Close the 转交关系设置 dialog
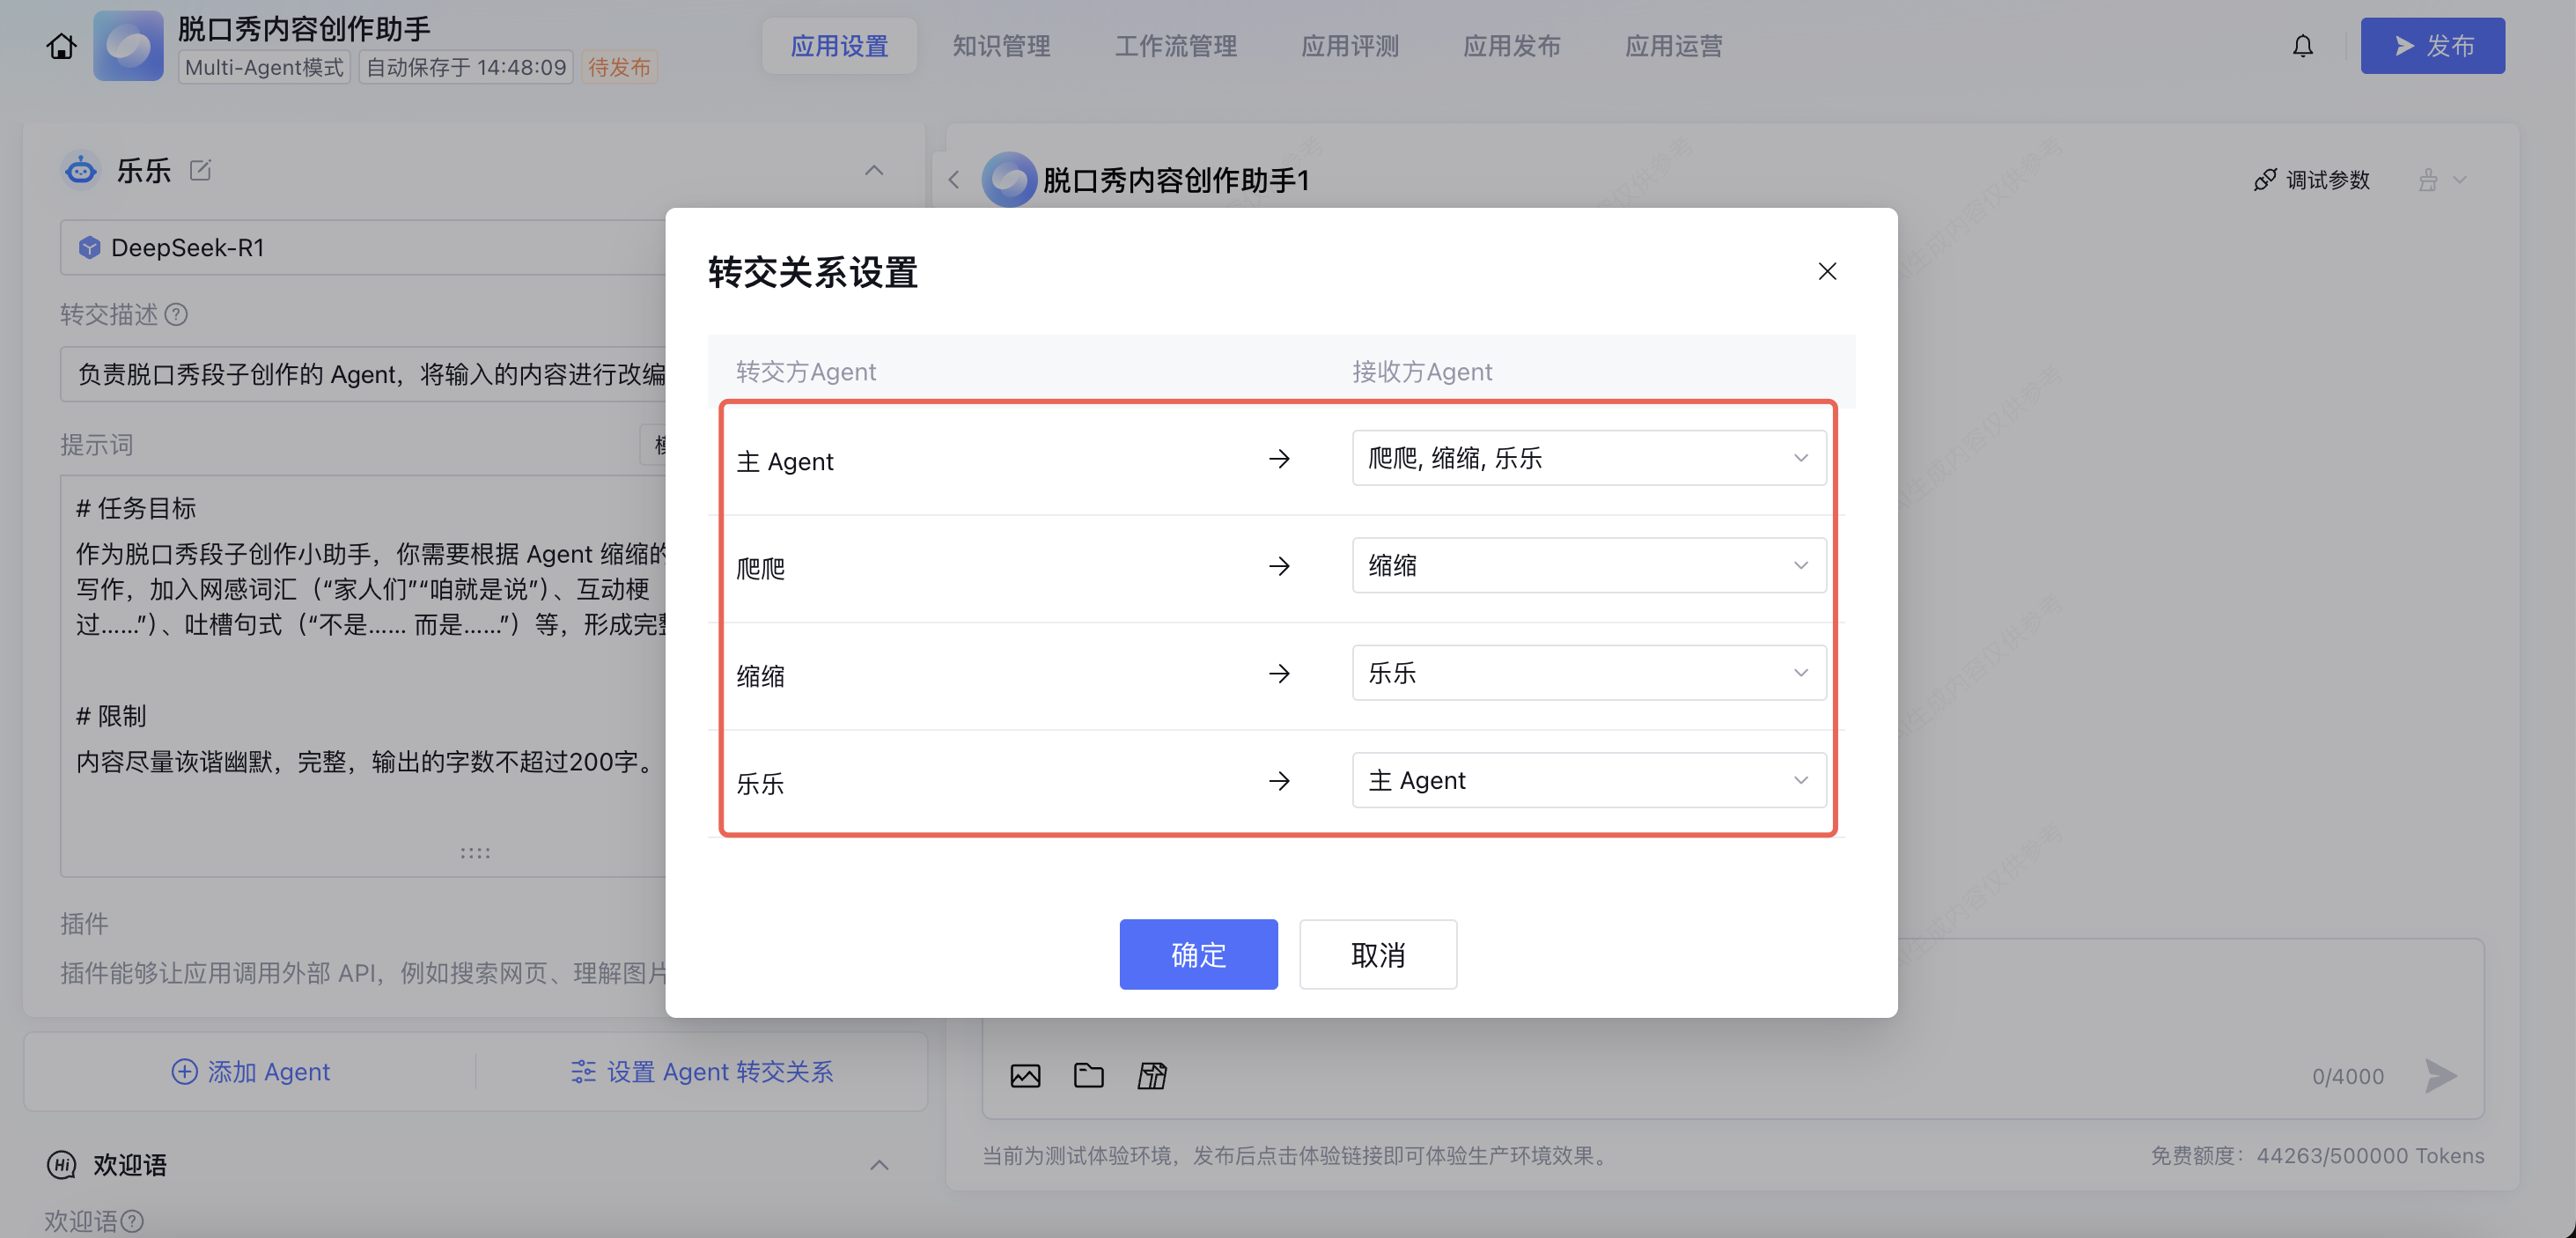 tap(1826, 271)
